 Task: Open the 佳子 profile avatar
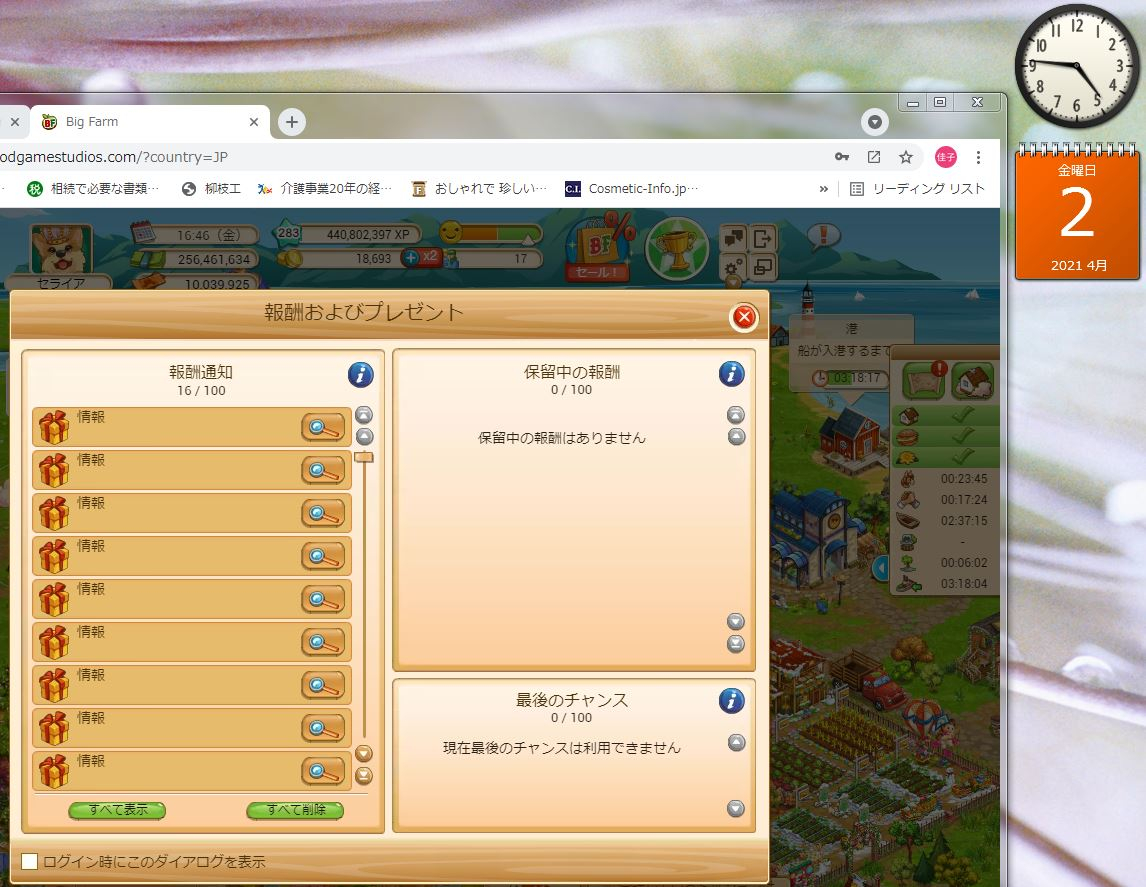(x=946, y=157)
